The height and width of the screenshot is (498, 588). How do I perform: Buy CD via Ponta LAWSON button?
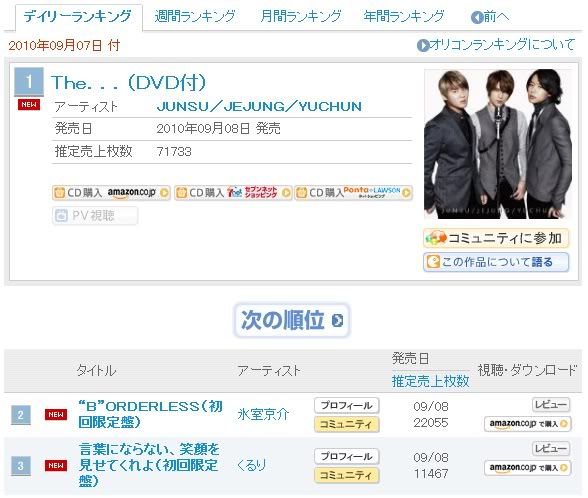354,193
